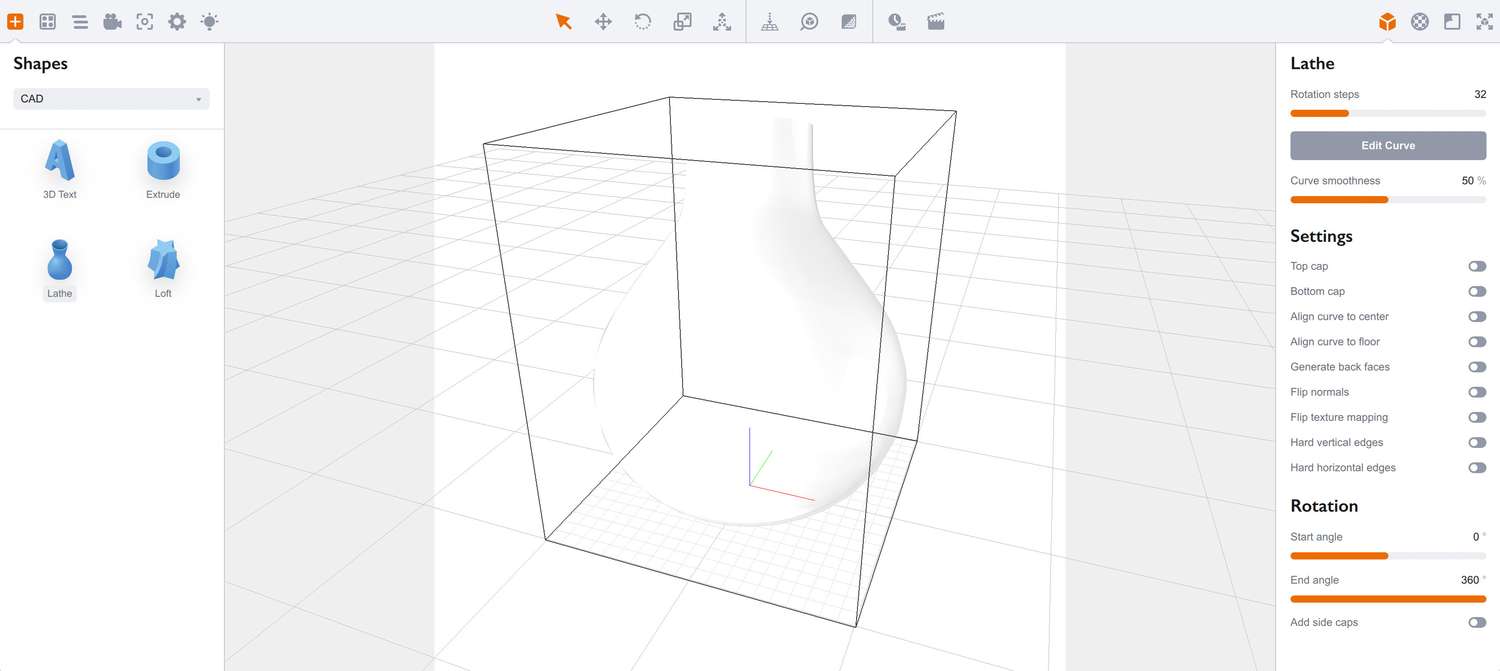This screenshot has height=671, width=1500.
Task: Open the lighting sun icon
Action: (209, 21)
